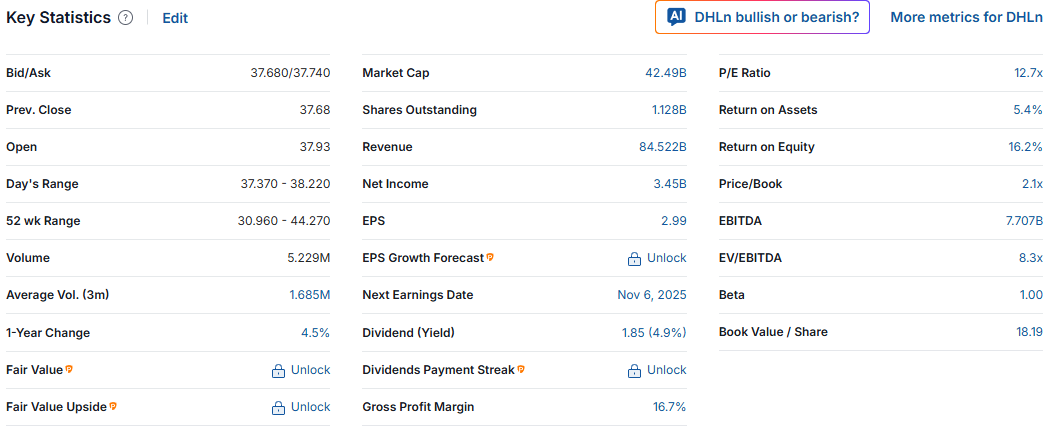
Task: Open the EBITDA value 7.707B
Action: coord(1024,221)
